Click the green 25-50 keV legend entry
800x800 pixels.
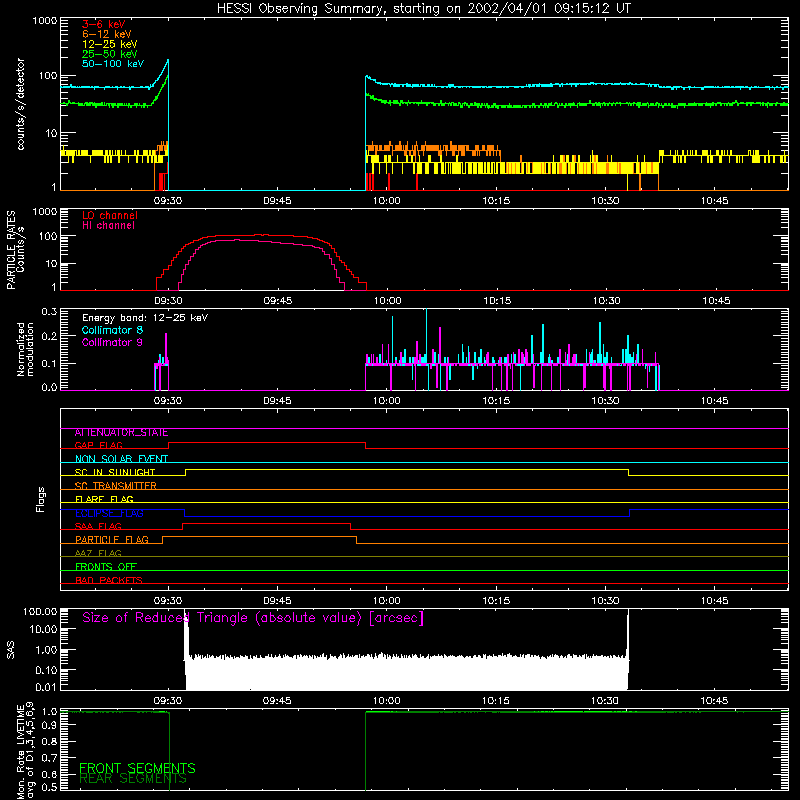pyautogui.click(x=110, y=54)
